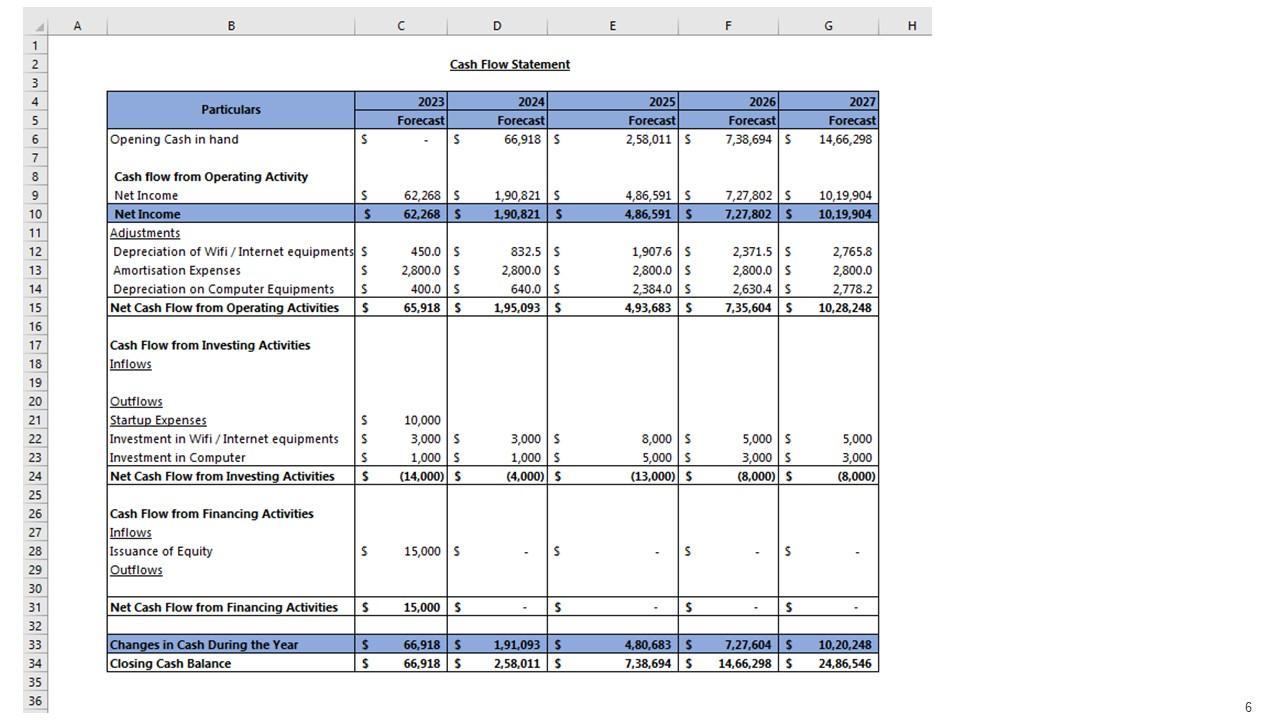Screen dimensions: 1280x720
Task: Select Changes in Cash During the Year label
Action: click(x=203, y=645)
